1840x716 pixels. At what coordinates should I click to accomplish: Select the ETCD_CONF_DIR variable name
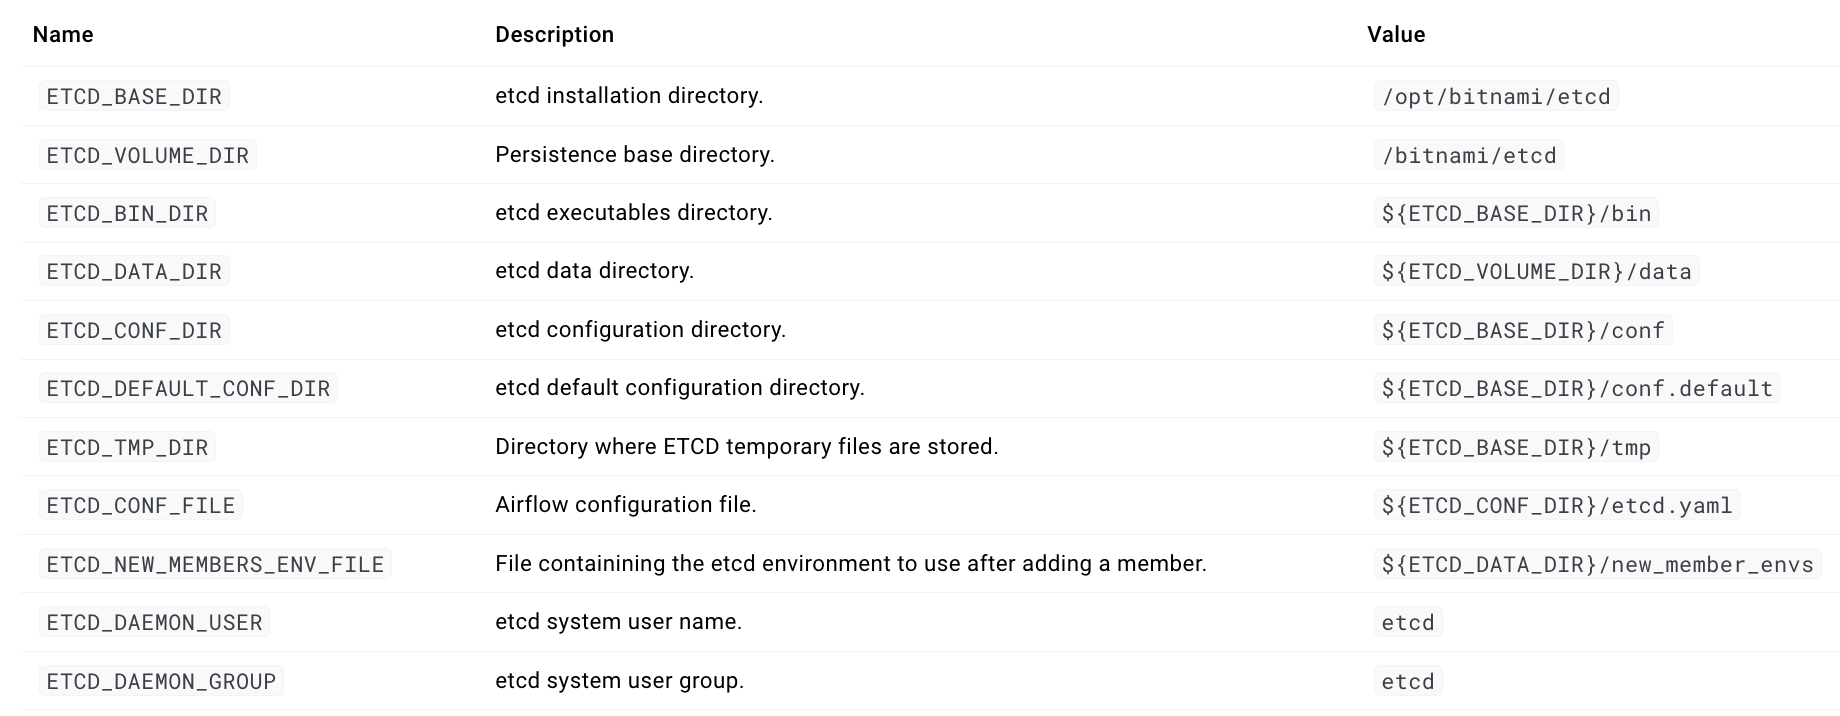(x=134, y=331)
